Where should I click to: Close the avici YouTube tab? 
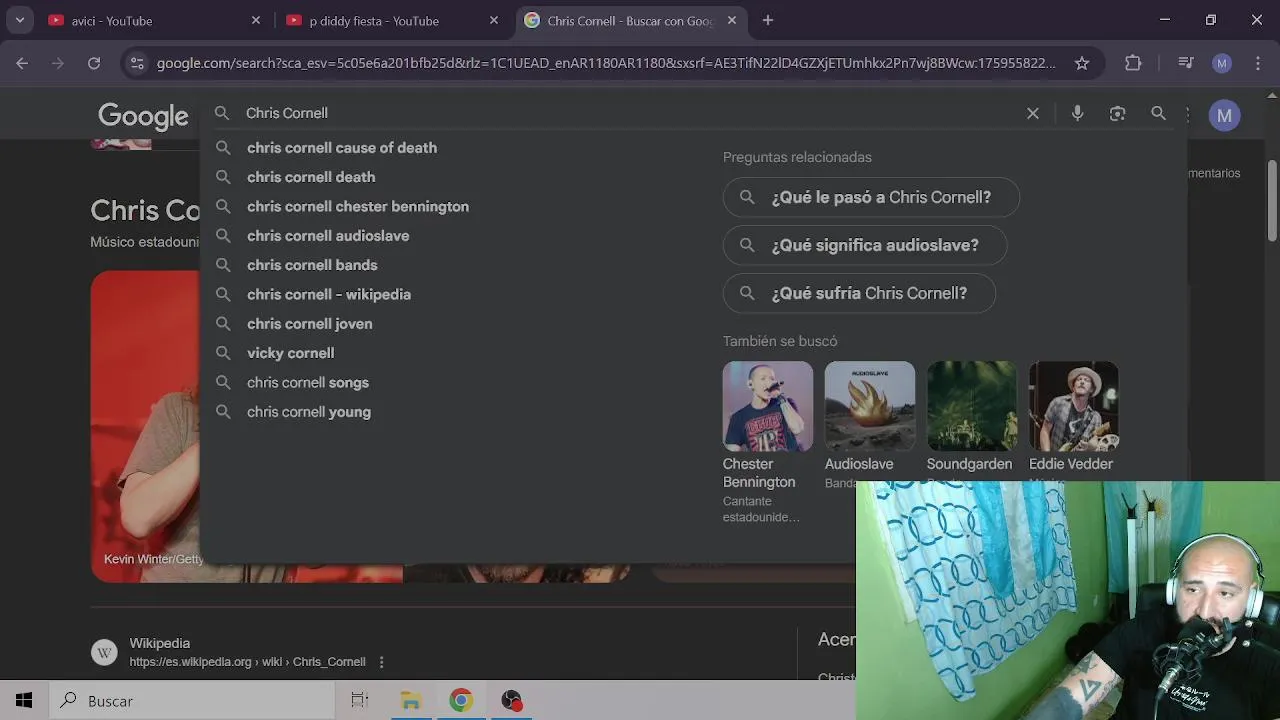[256, 20]
